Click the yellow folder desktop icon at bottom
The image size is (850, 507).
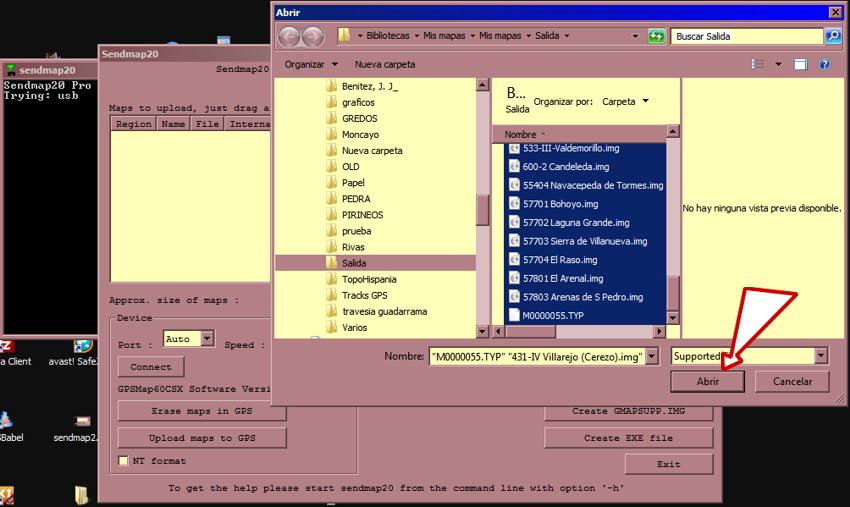tap(81, 495)
